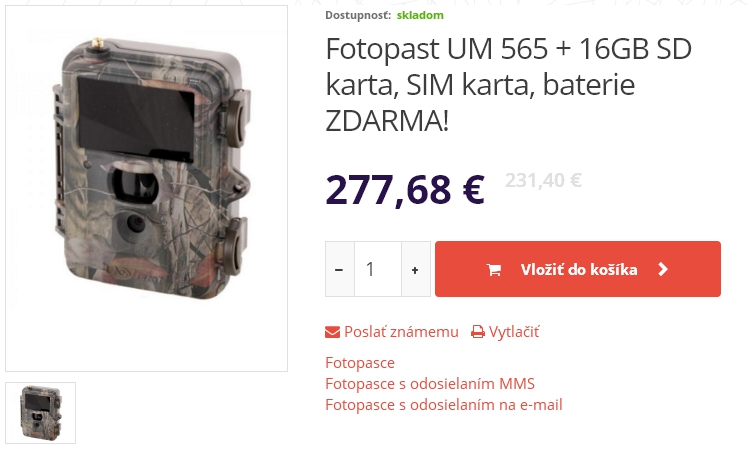The image size is (752, 455).
Task: Click the large trail camera product image
Action: pyautogui.click(x=147, y=188)
